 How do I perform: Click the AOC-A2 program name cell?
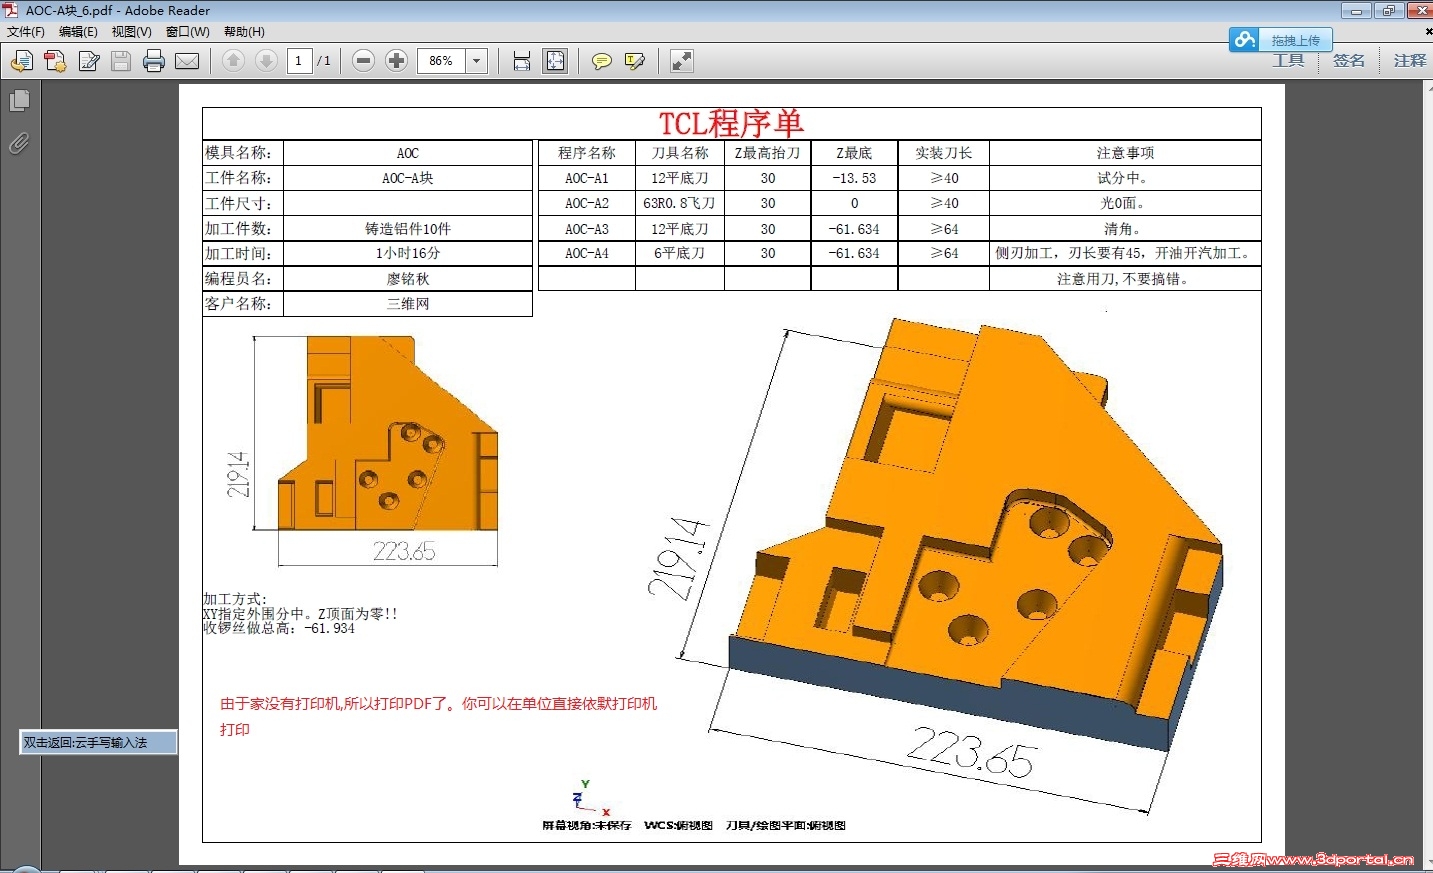[587, 203]
